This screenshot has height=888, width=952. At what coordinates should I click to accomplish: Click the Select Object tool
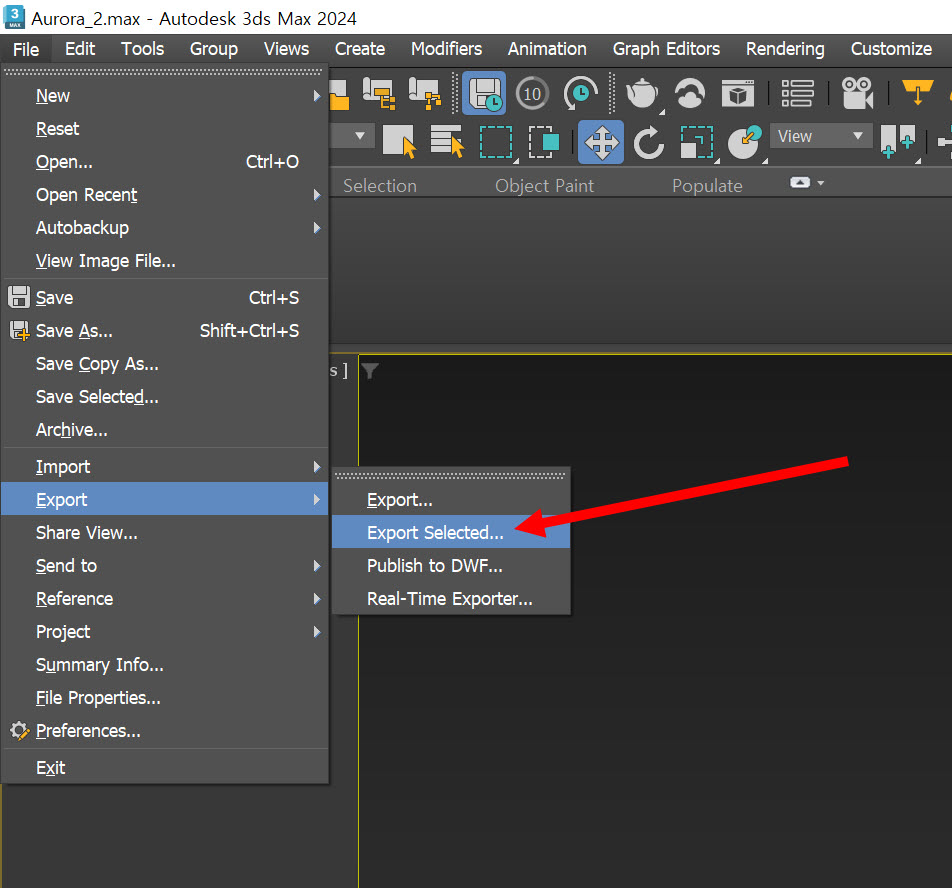[400, 142]
